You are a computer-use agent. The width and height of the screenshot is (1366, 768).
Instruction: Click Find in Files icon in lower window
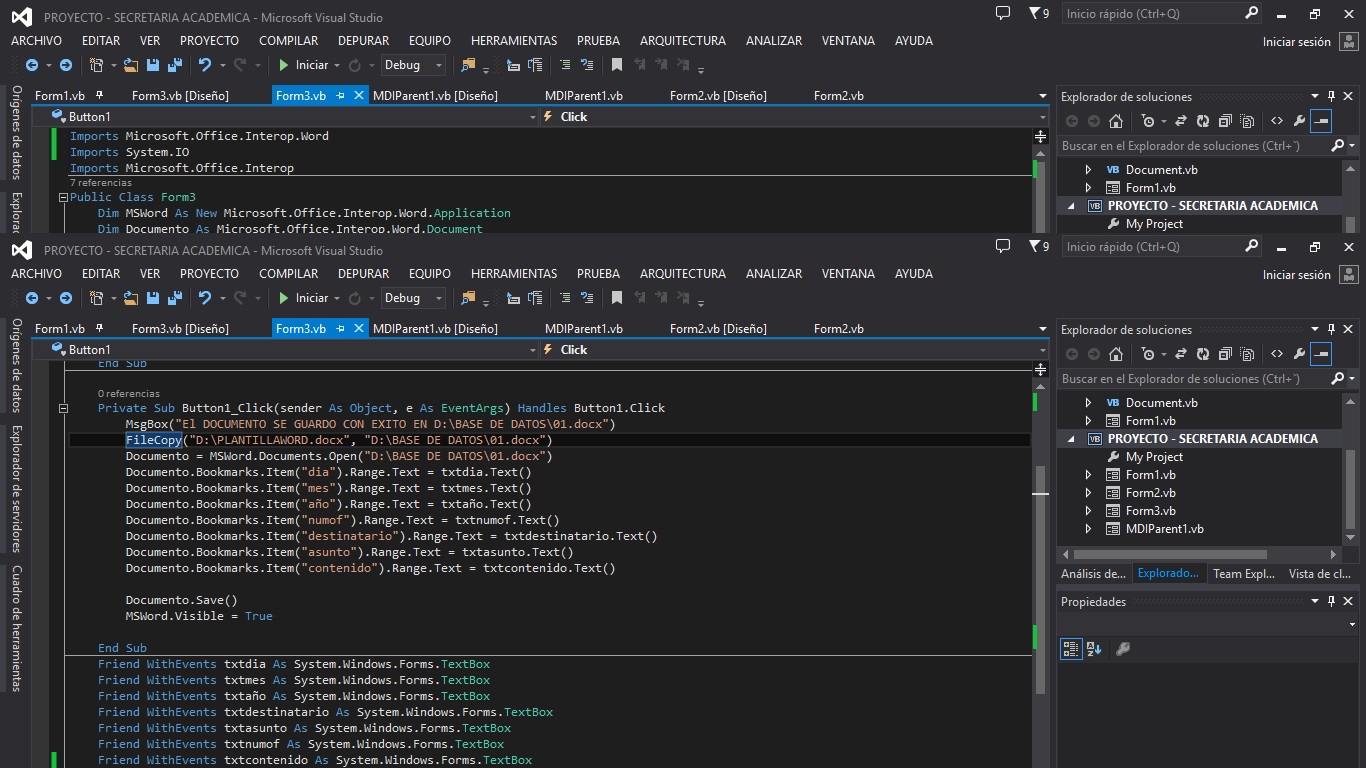(468, 298)
